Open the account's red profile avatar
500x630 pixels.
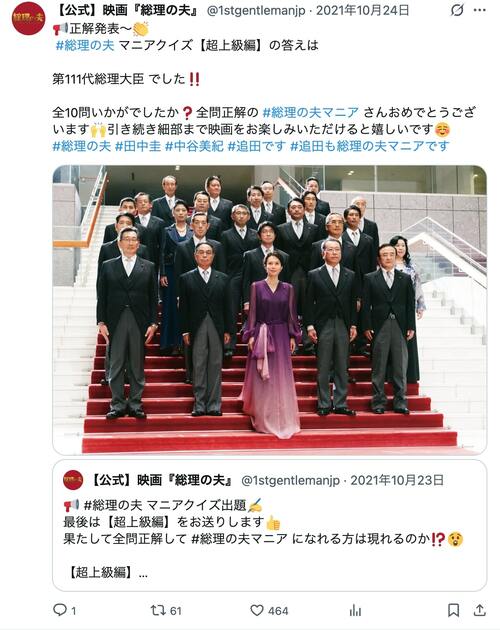[x=28, y=18]
